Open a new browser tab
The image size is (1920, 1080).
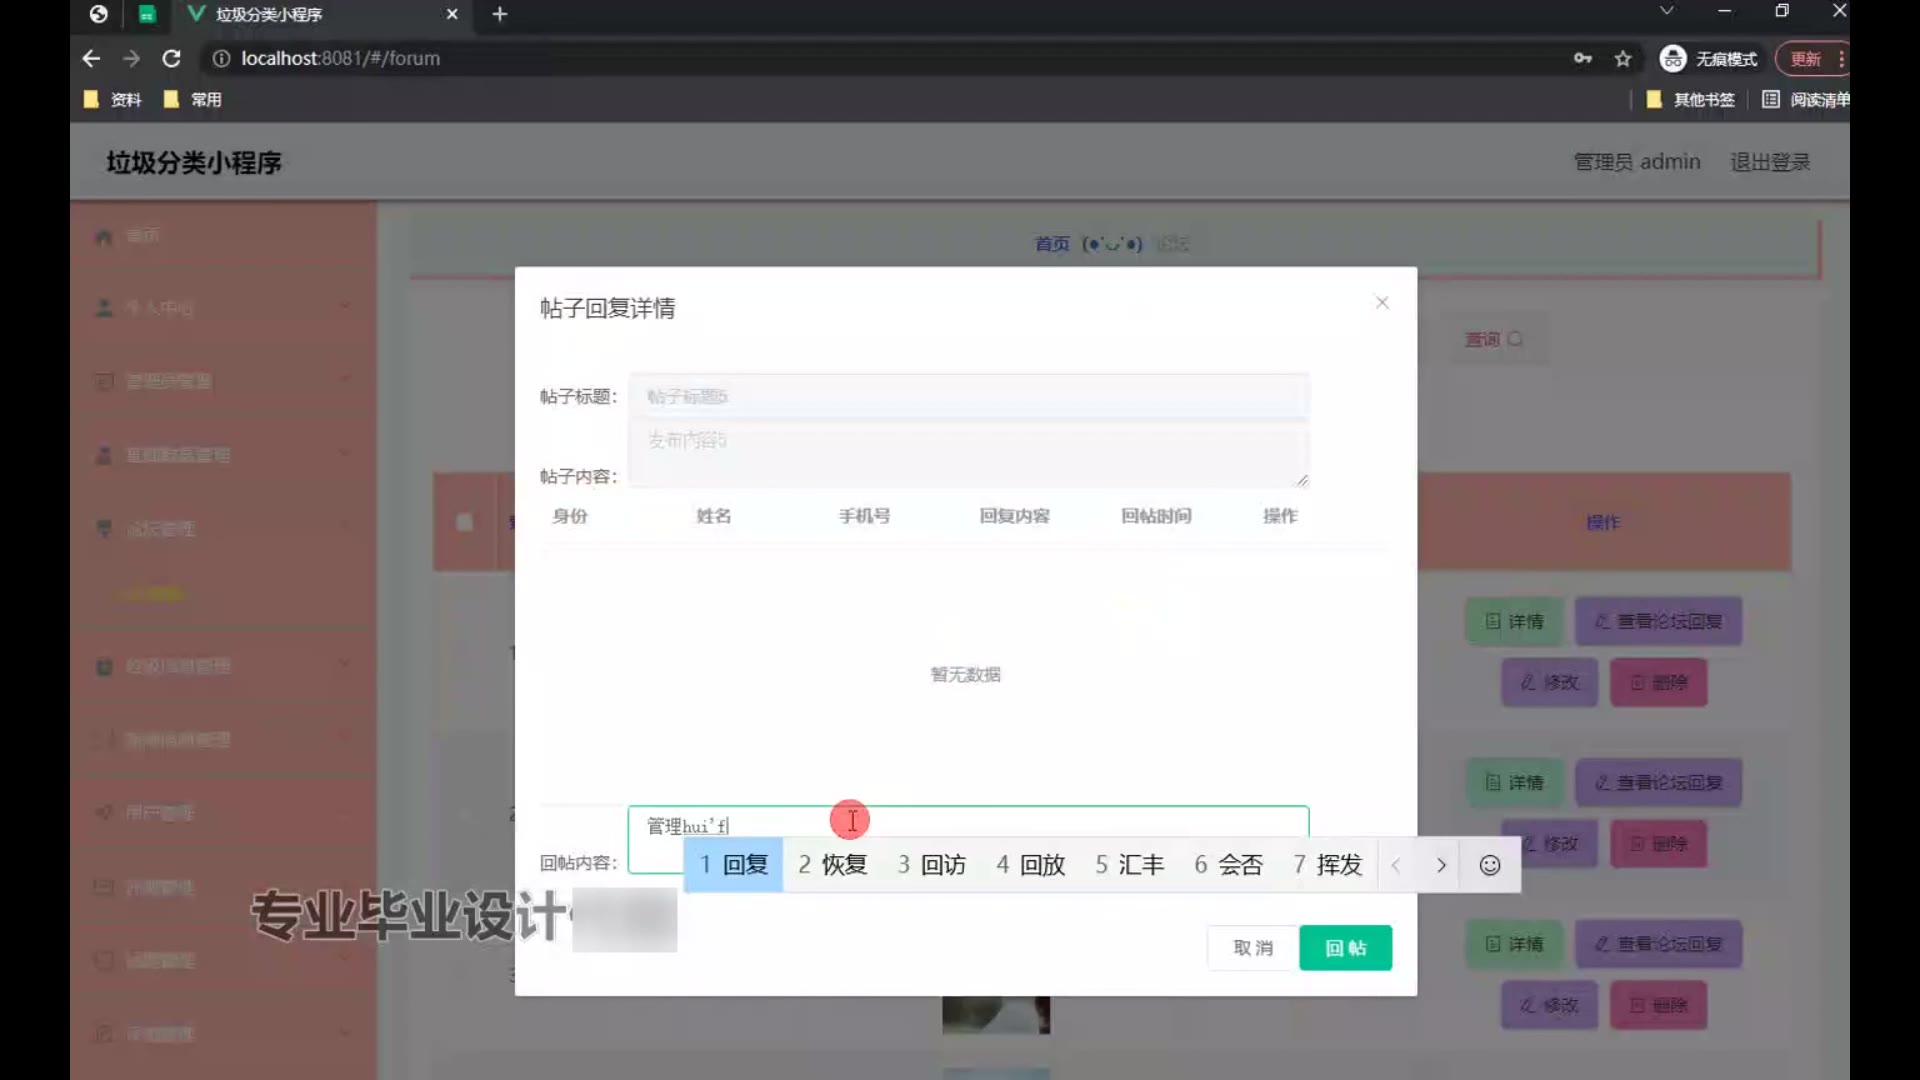pos(500,14)
